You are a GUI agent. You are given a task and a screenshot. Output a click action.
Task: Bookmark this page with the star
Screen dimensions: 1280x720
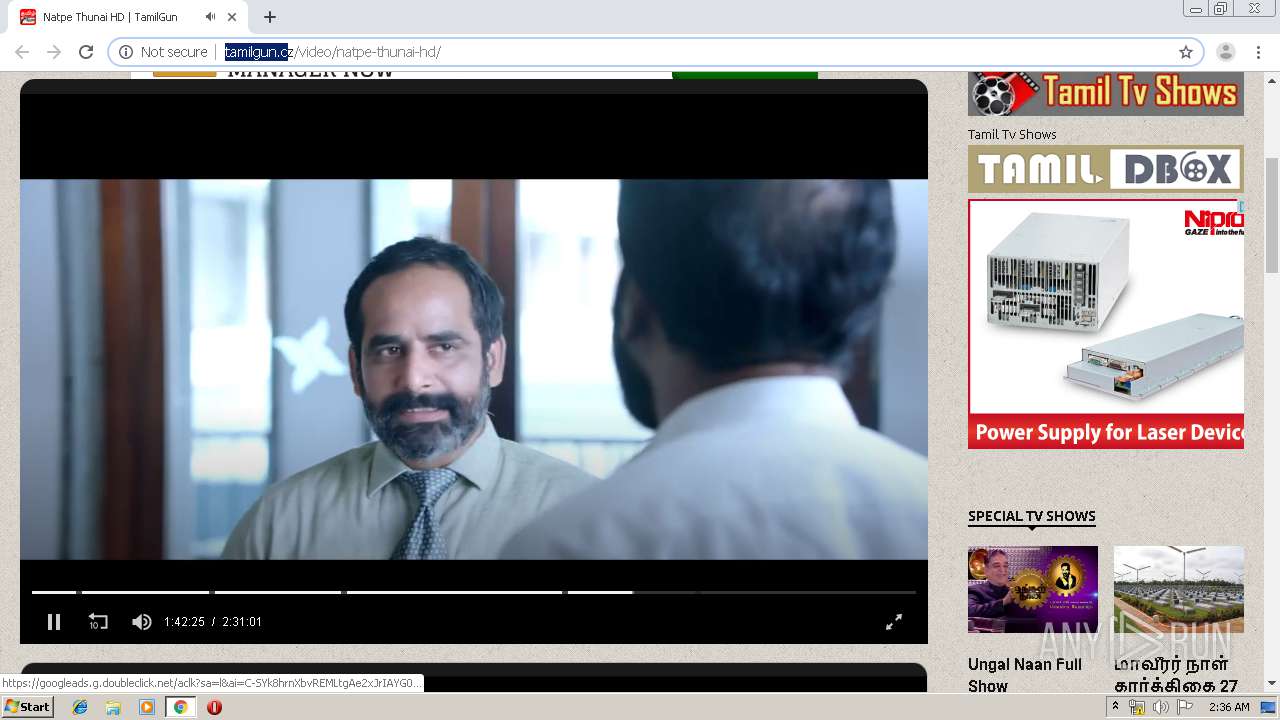[1186, 52]
